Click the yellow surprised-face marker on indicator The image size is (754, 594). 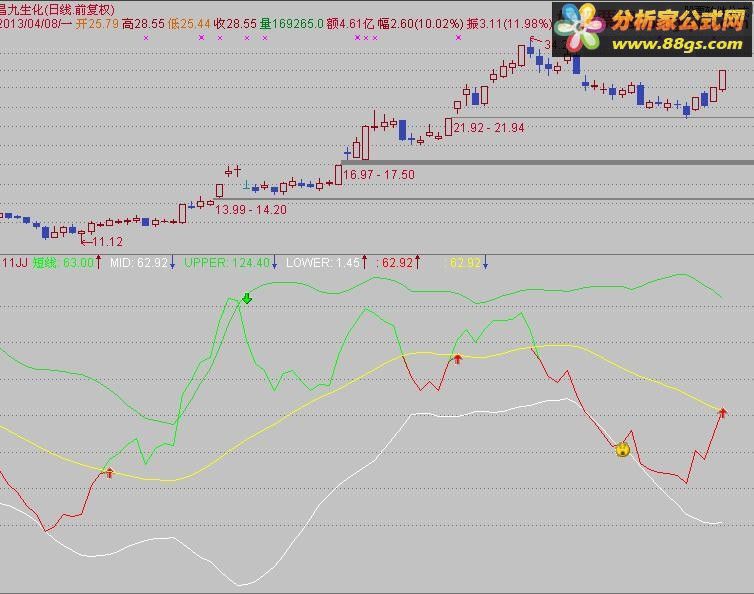click(x=623, y=450)
